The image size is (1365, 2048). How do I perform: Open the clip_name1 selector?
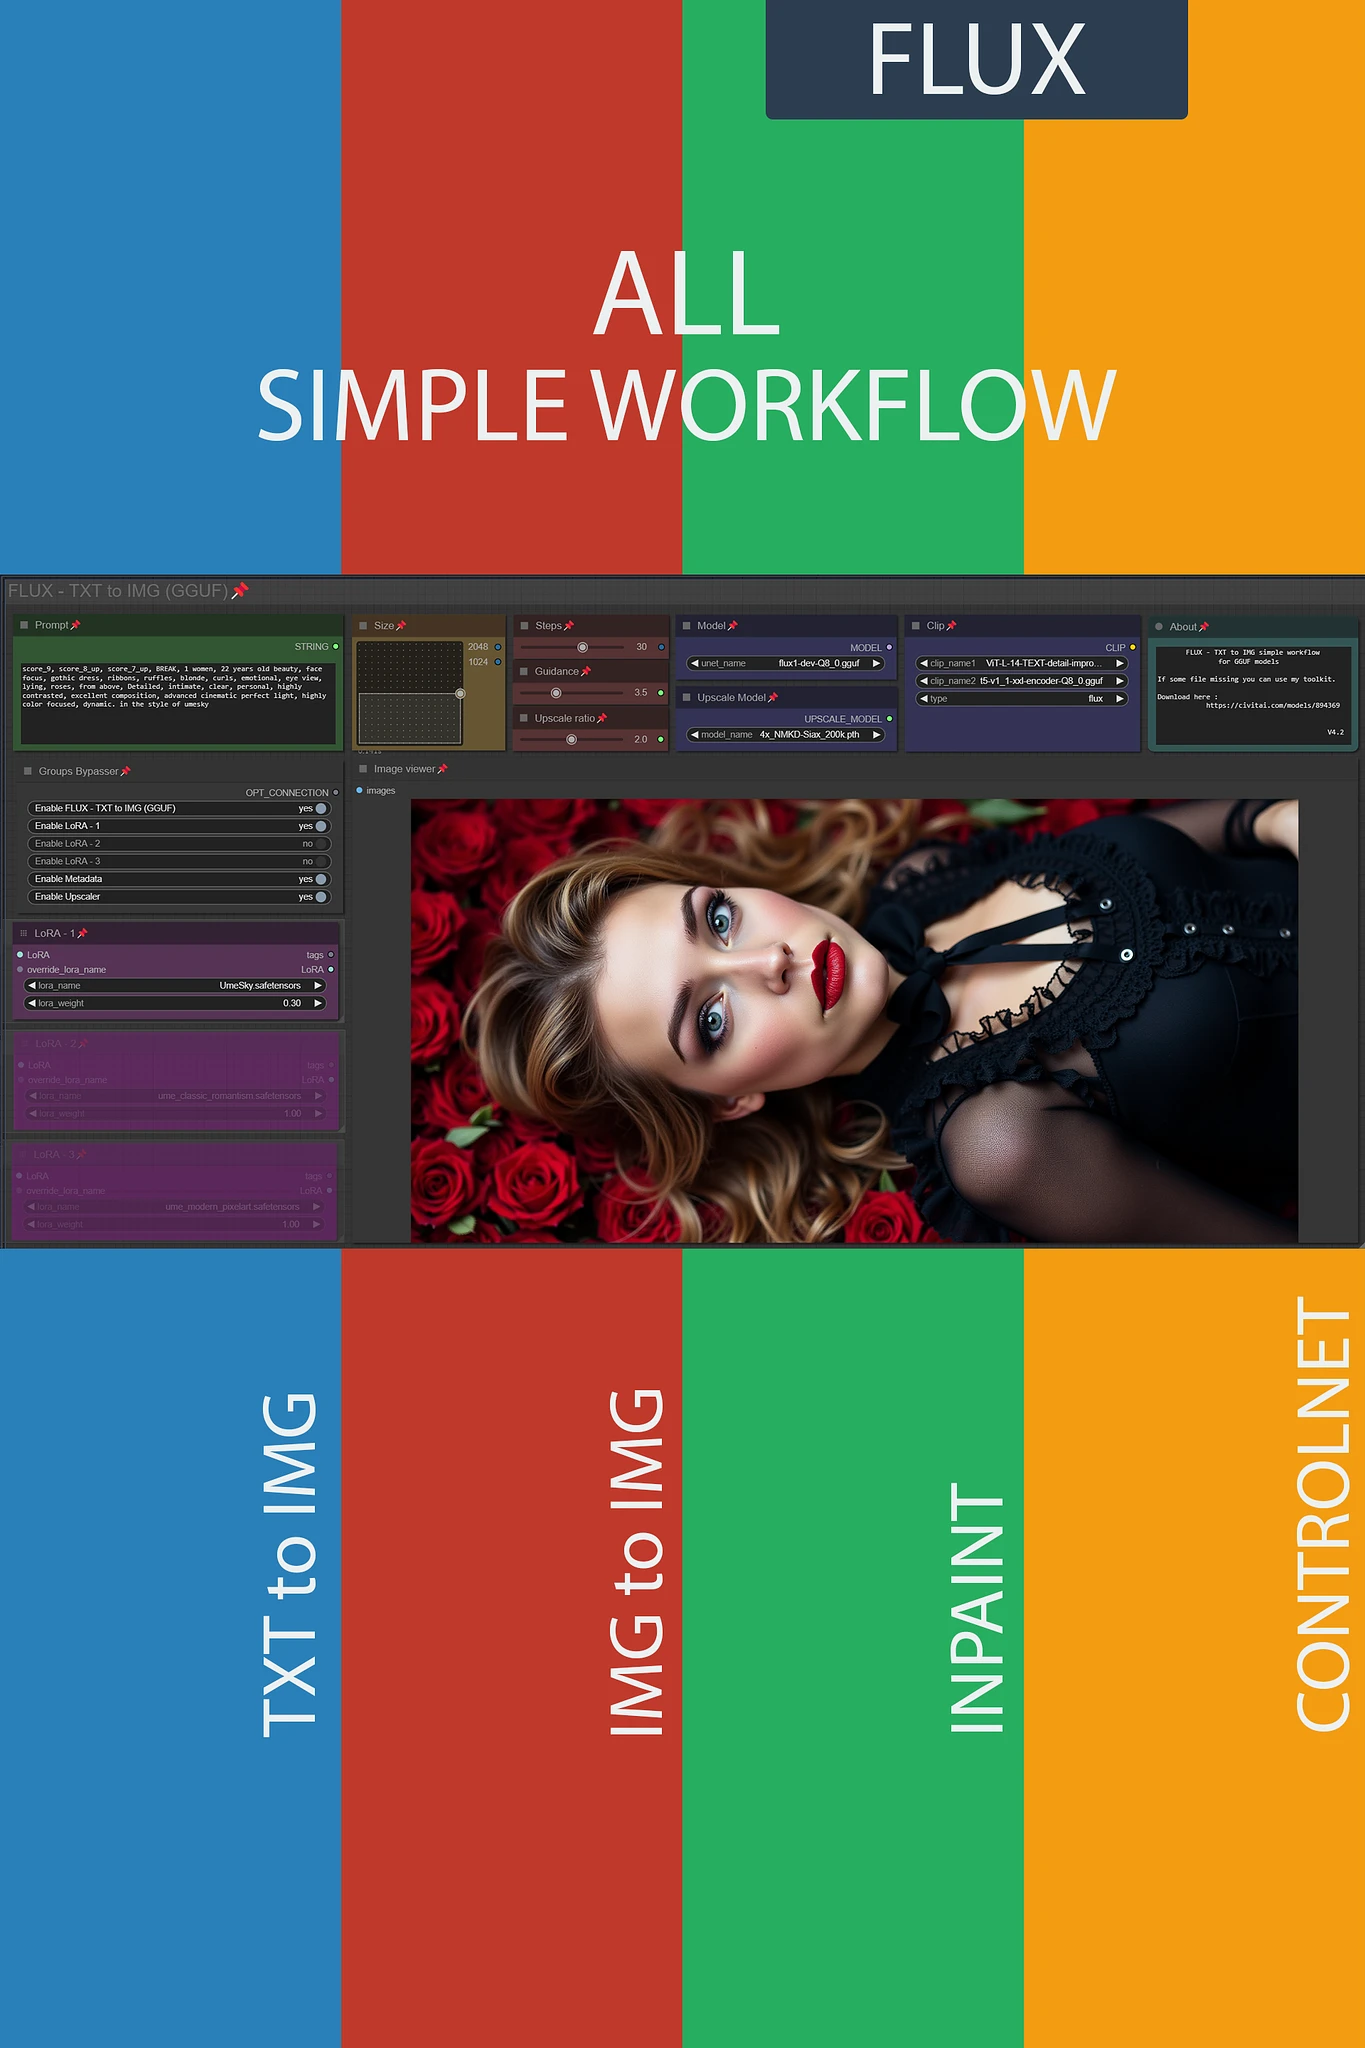1022,663
